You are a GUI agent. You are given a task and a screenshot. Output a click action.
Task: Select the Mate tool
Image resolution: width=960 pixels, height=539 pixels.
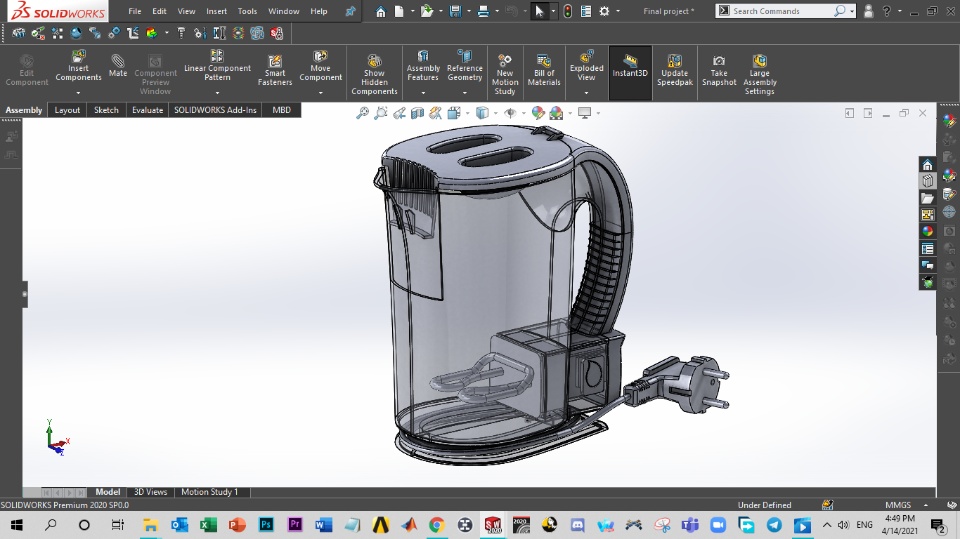click(x=118, y=66)
